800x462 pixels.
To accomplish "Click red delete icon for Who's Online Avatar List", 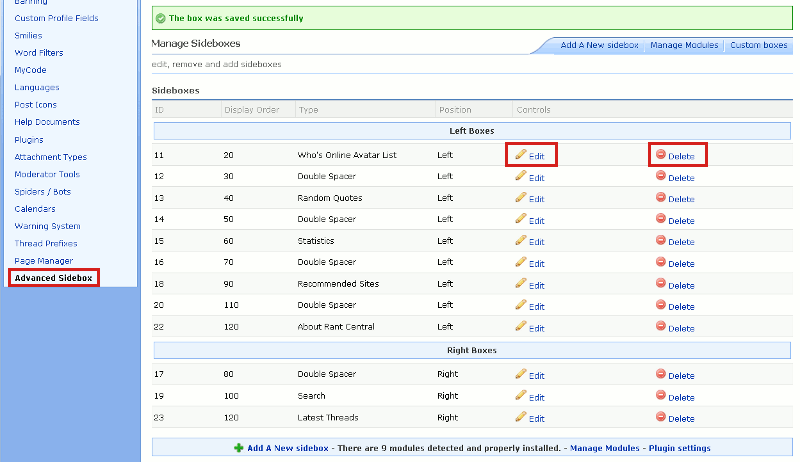I will point(660,154).
